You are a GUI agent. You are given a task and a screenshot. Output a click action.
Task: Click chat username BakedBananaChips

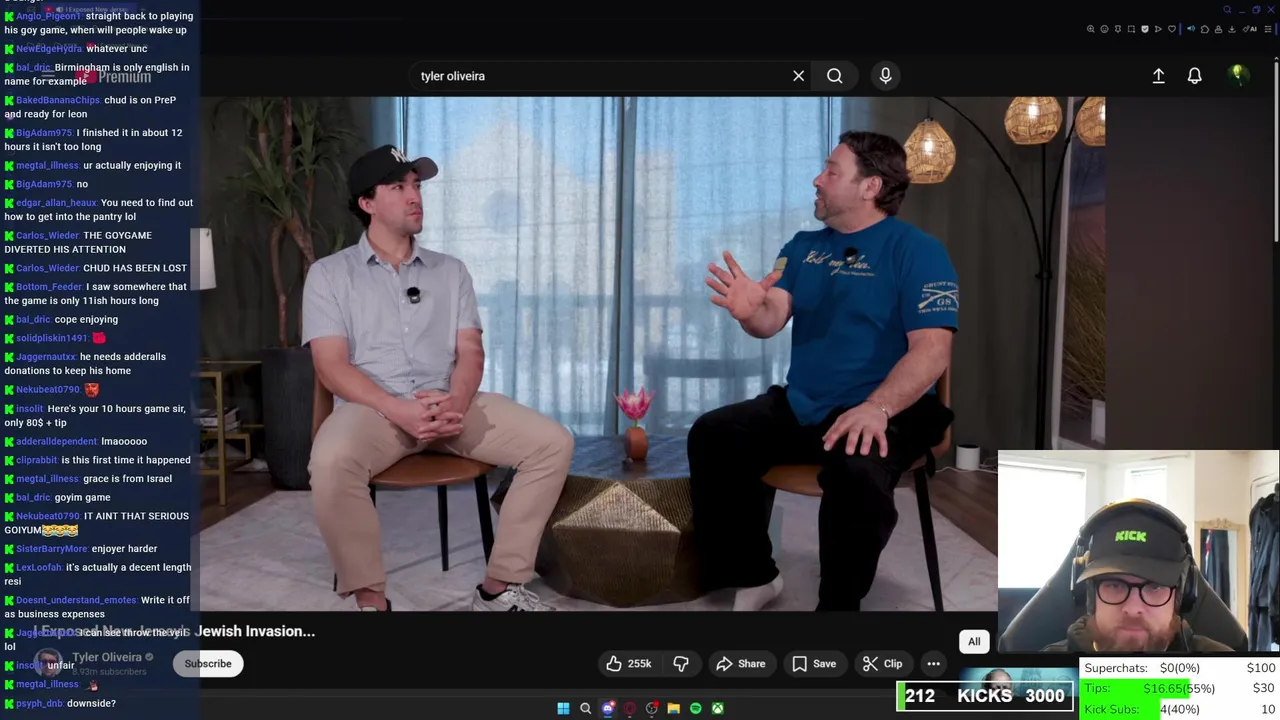pyautogui.click(x=58, y=100)
